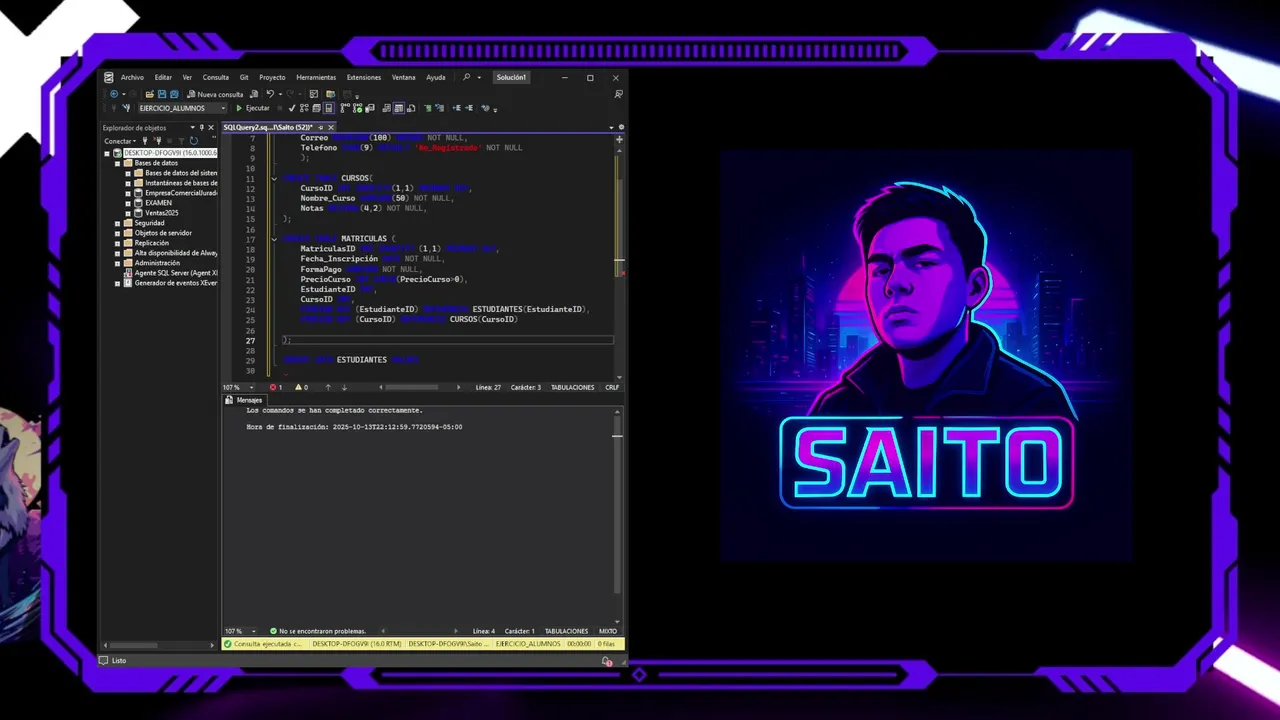Click the Nueva consulta button

click(215, 94)
